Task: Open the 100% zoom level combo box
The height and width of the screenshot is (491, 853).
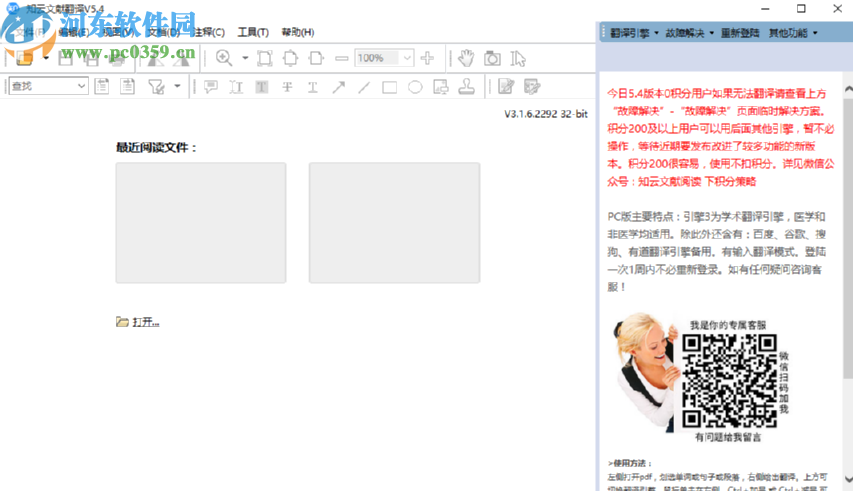Action: [x=384, y=58]
